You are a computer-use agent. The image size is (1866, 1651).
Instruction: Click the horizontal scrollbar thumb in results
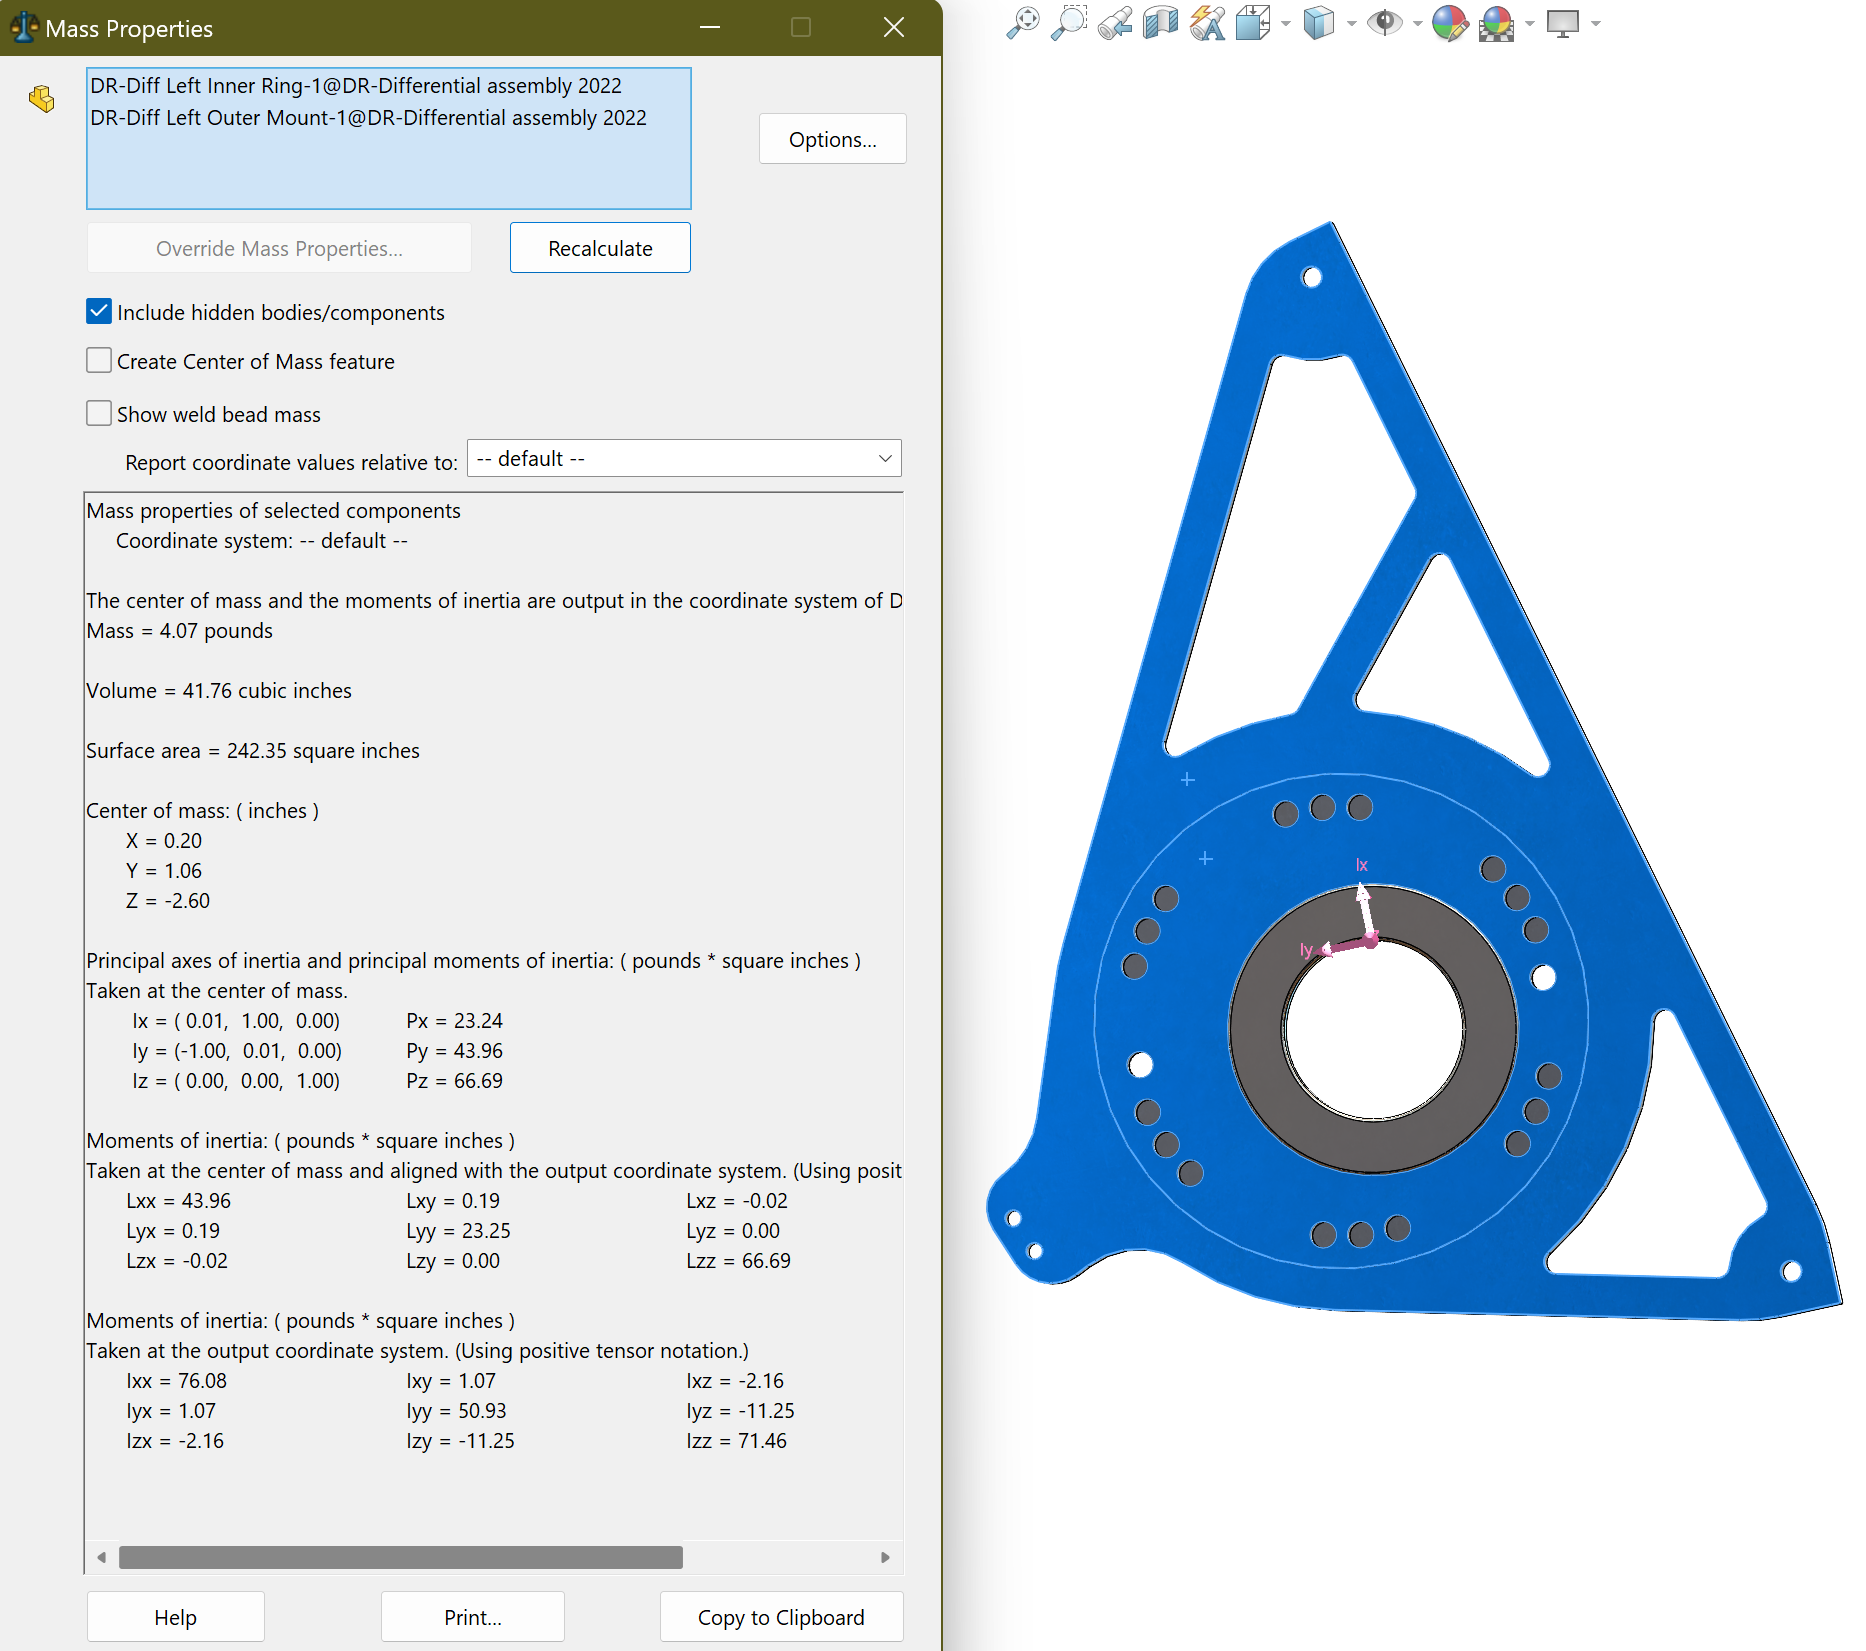401,1557
